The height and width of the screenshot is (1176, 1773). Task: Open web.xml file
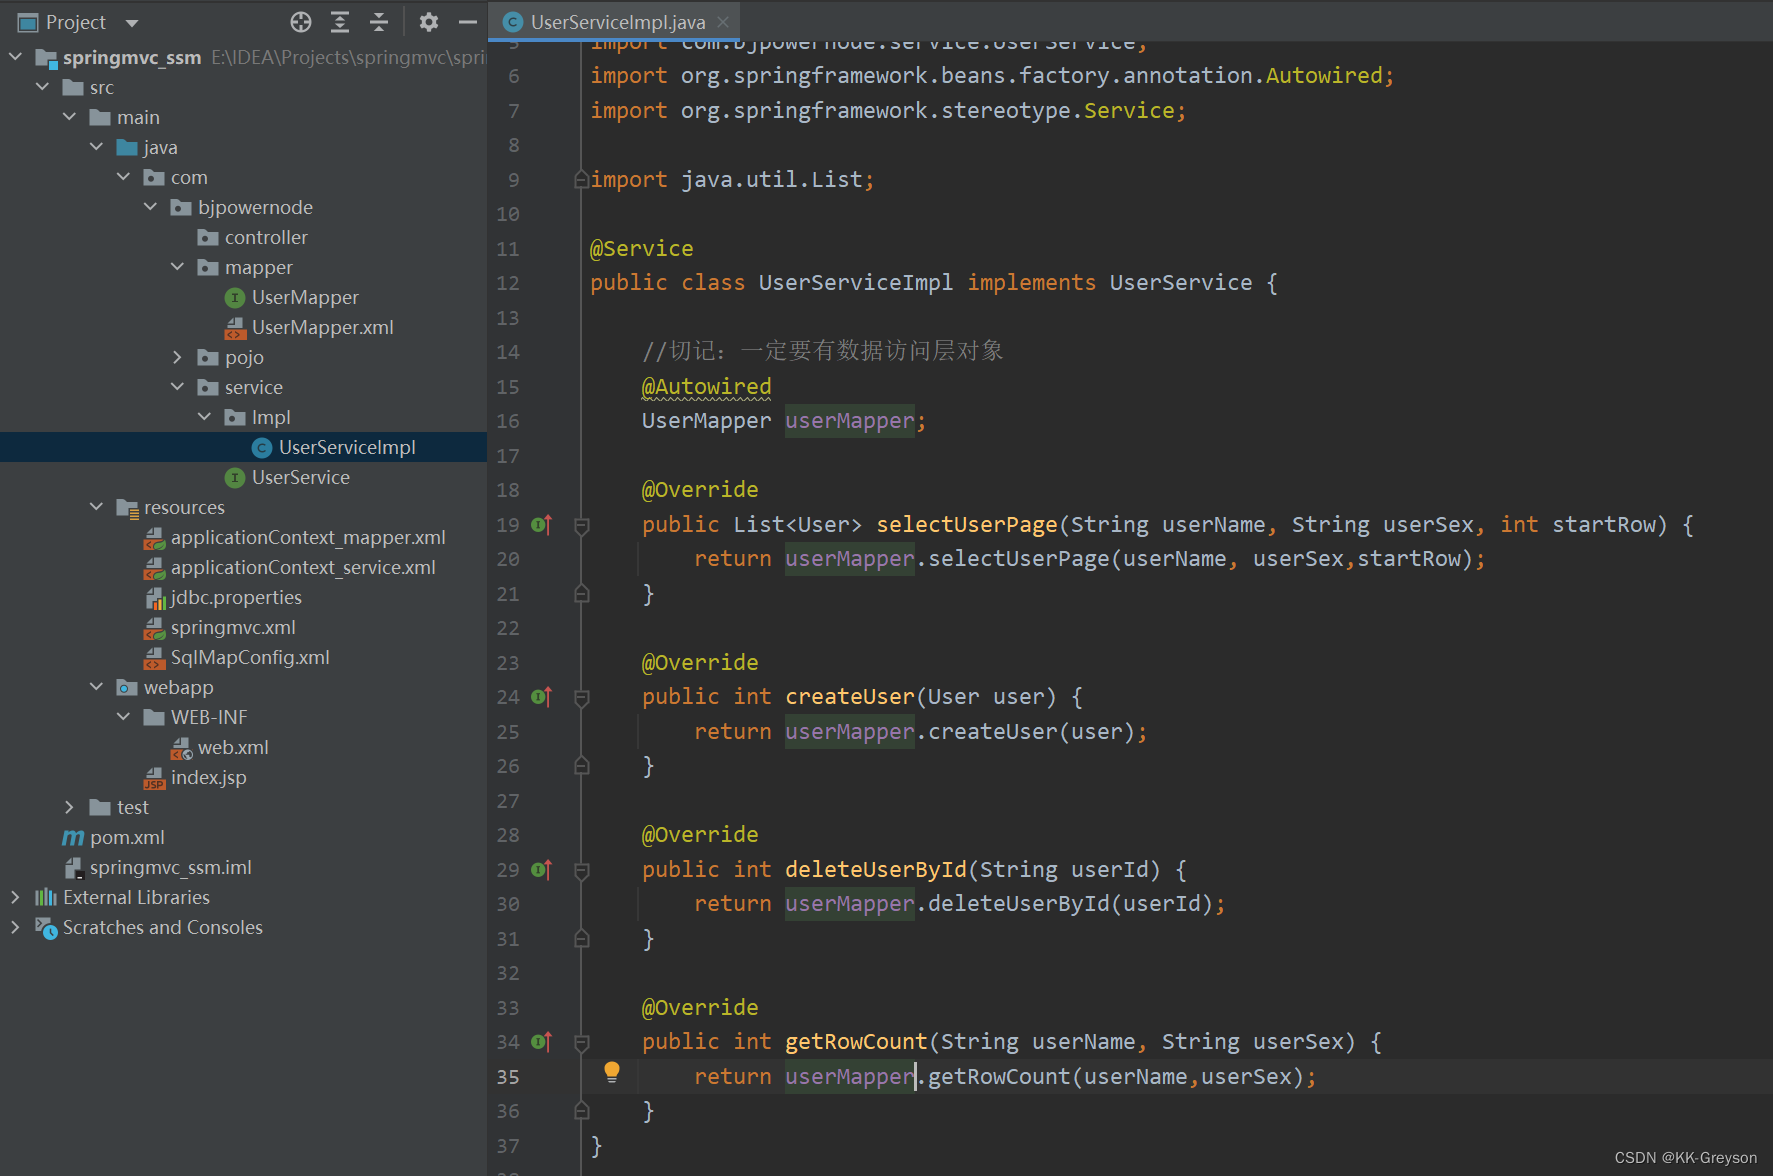pyautogui.click(x=232, y=747)
